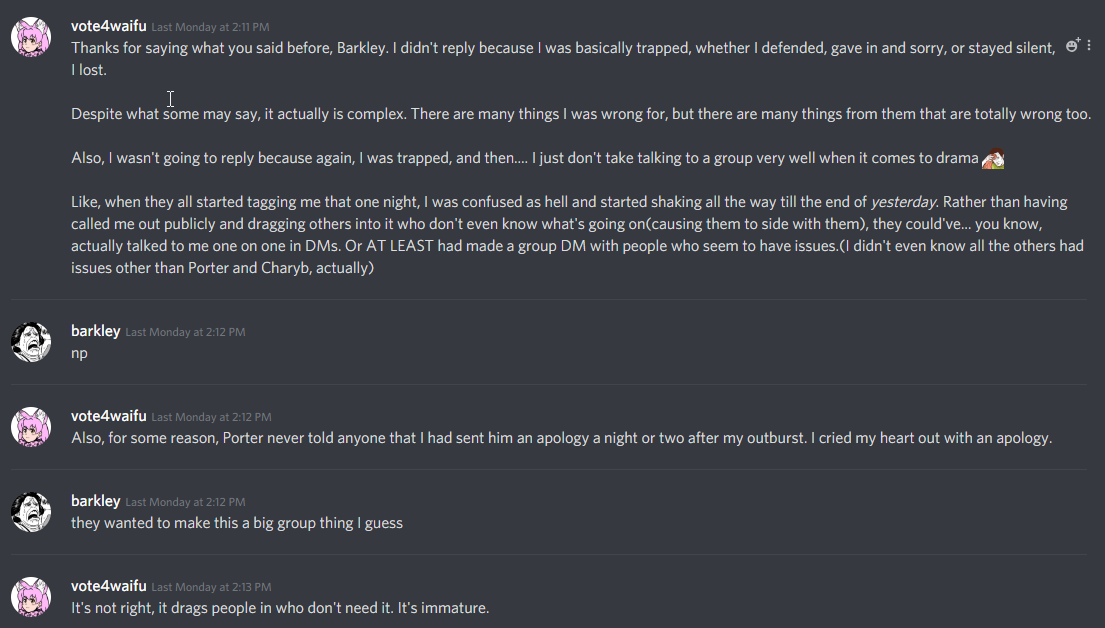Click the "Last Monday at 2:13 PM" timestamp
The image size is (1105, 628).
click(210, 587)
